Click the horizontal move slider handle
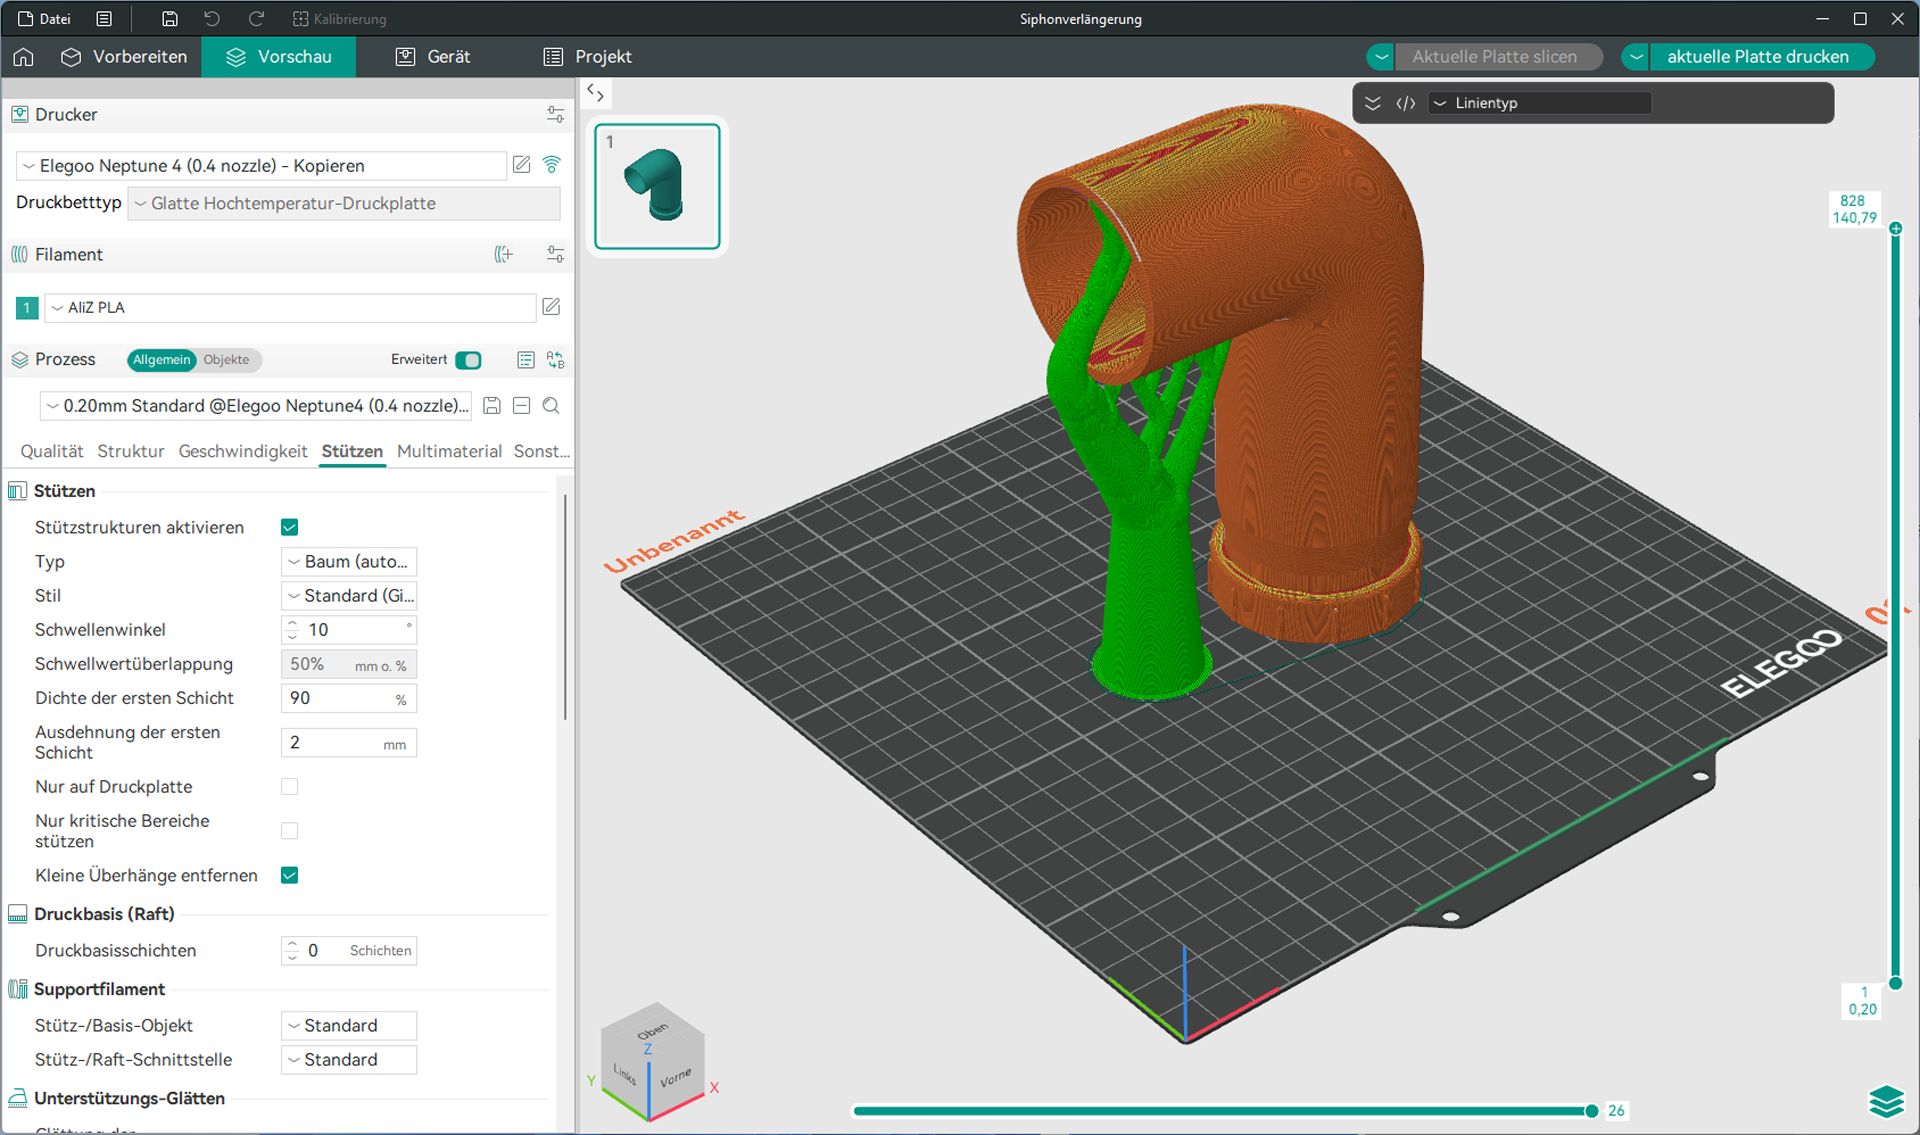1920x1135 pixels. [x=1591, y=1111]
